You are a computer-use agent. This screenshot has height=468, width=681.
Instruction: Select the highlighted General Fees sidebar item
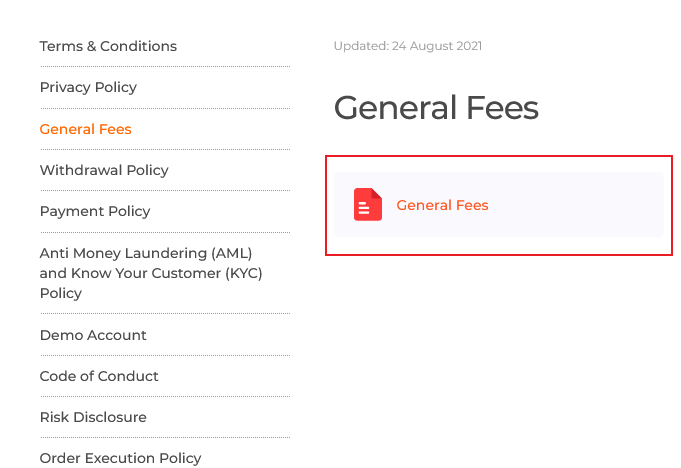pyautogui.click(x=86, y=129)
